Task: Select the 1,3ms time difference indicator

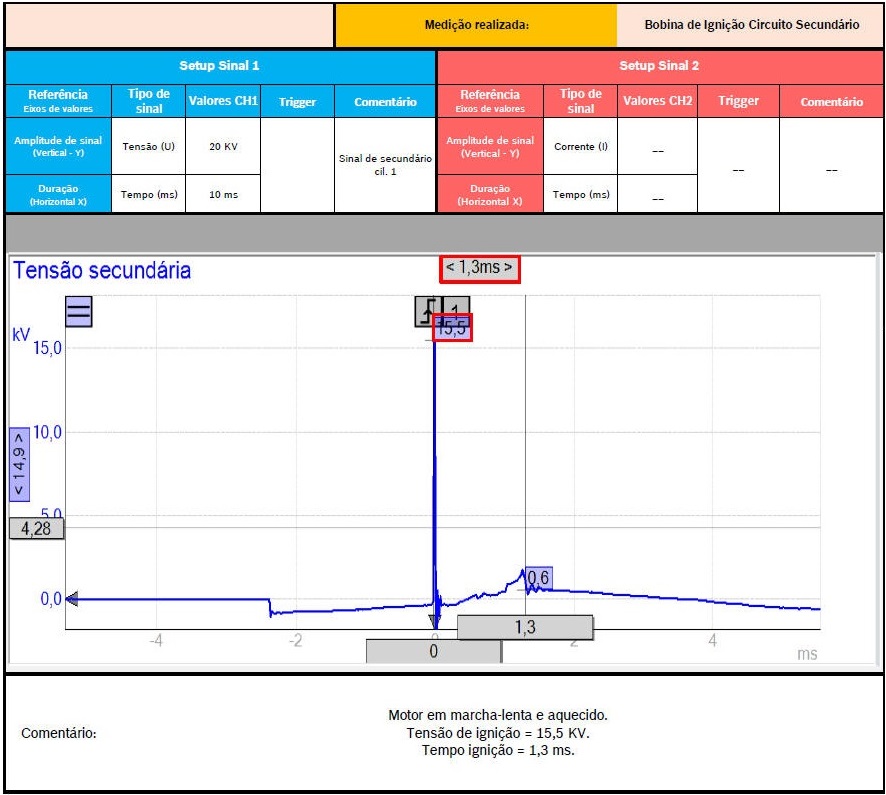Action: click(x=480, y=268)
